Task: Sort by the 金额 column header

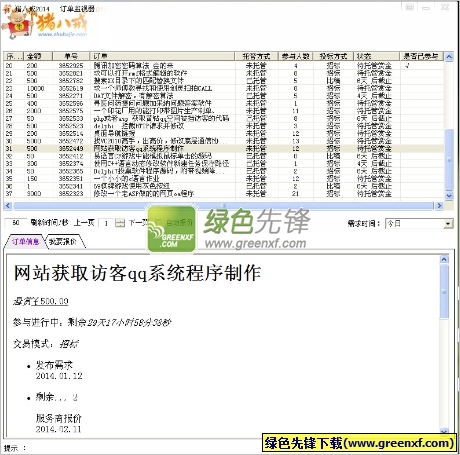Action: point(38,56)
